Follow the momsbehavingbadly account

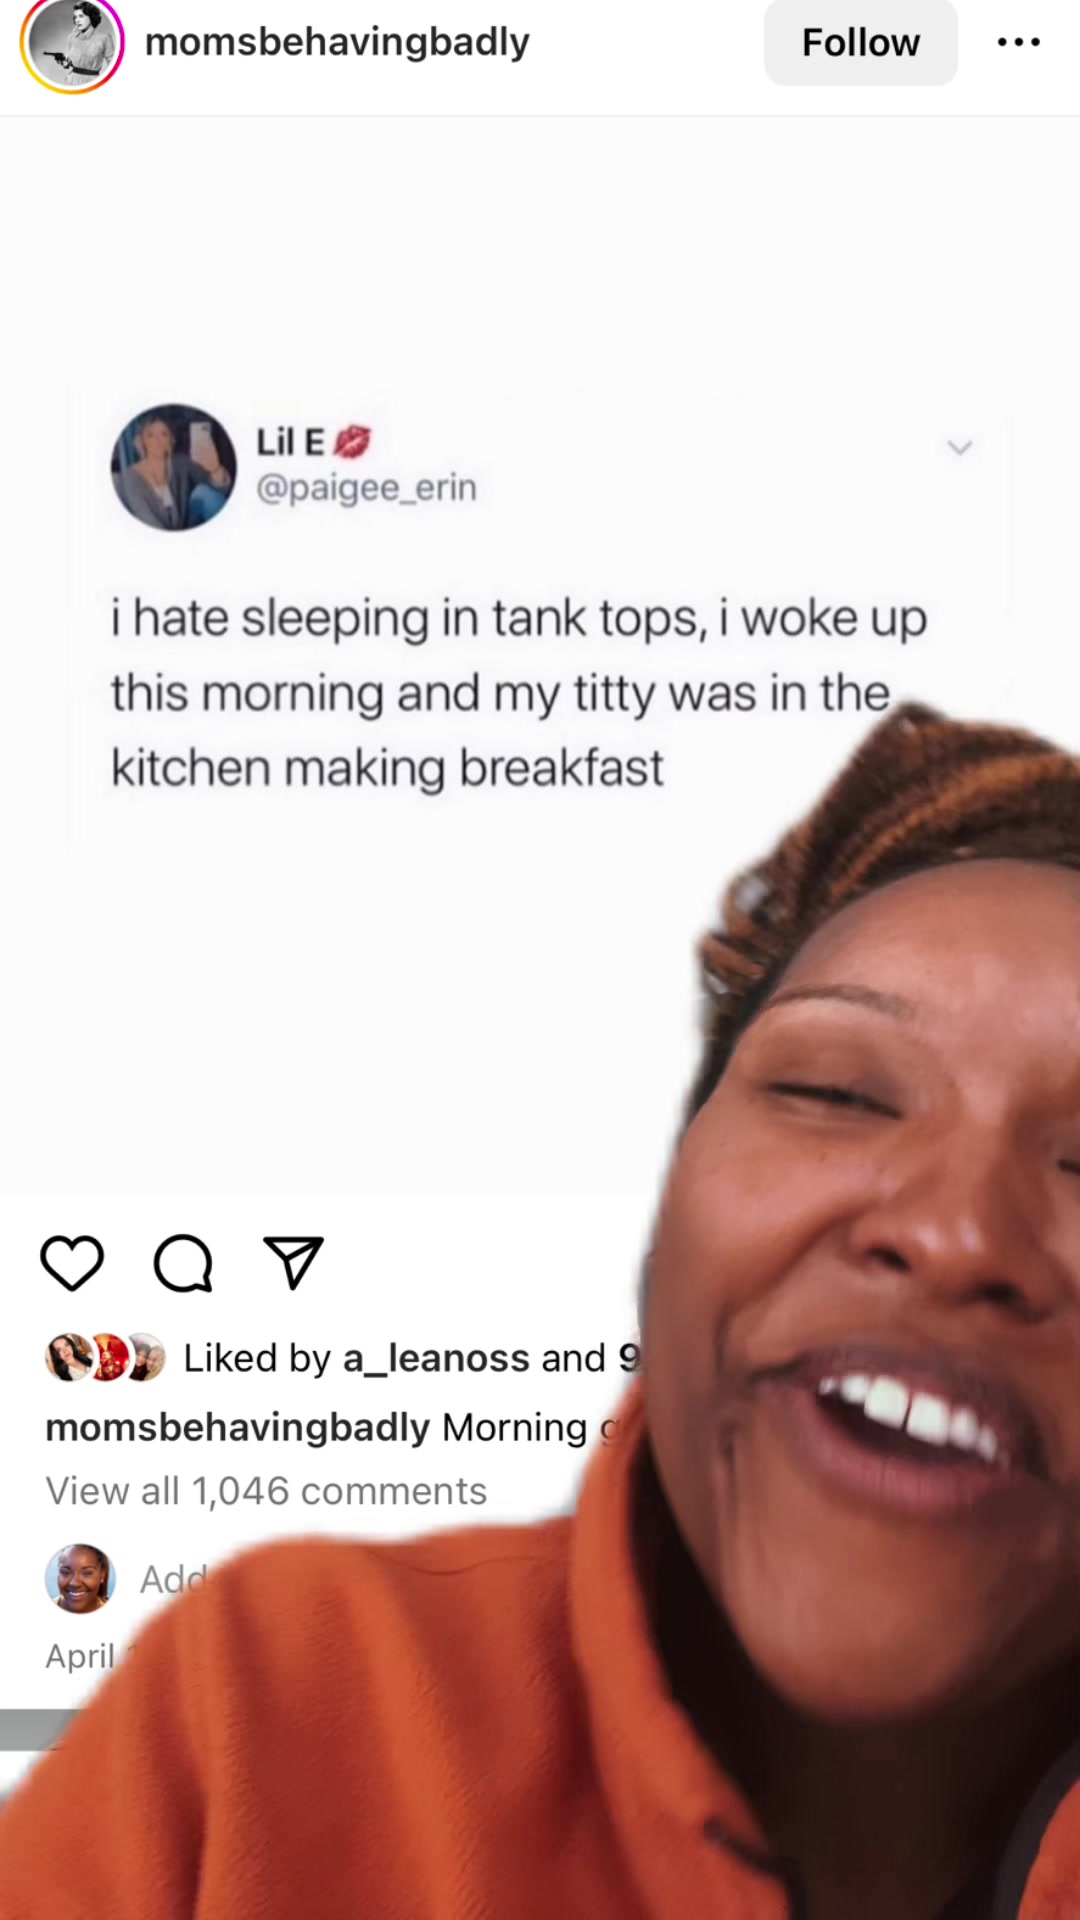coord(861,43)
